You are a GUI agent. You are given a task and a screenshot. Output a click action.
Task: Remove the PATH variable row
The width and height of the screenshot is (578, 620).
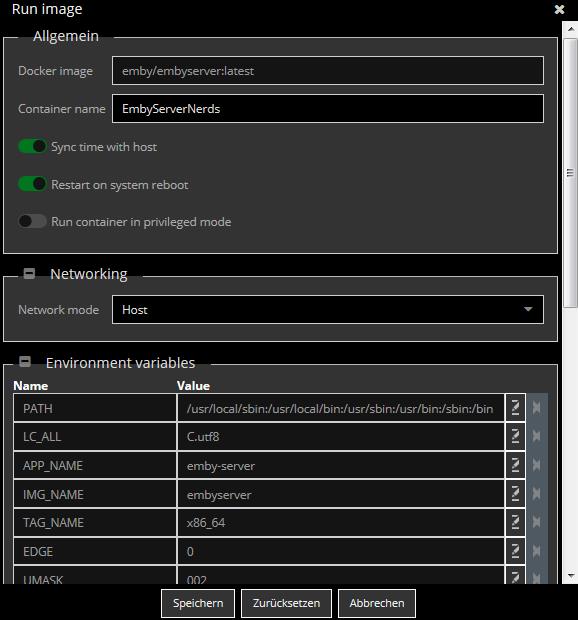pos(536,408)
